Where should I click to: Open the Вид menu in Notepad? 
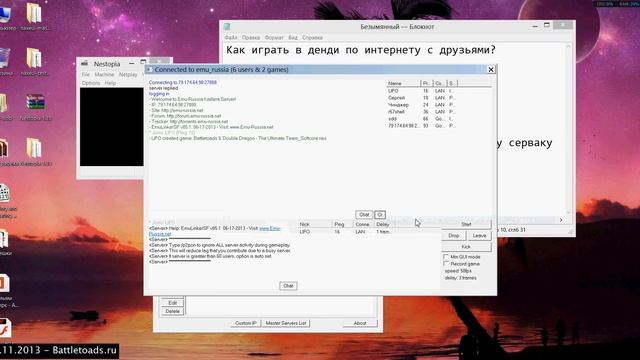click(x=293, y=38)
